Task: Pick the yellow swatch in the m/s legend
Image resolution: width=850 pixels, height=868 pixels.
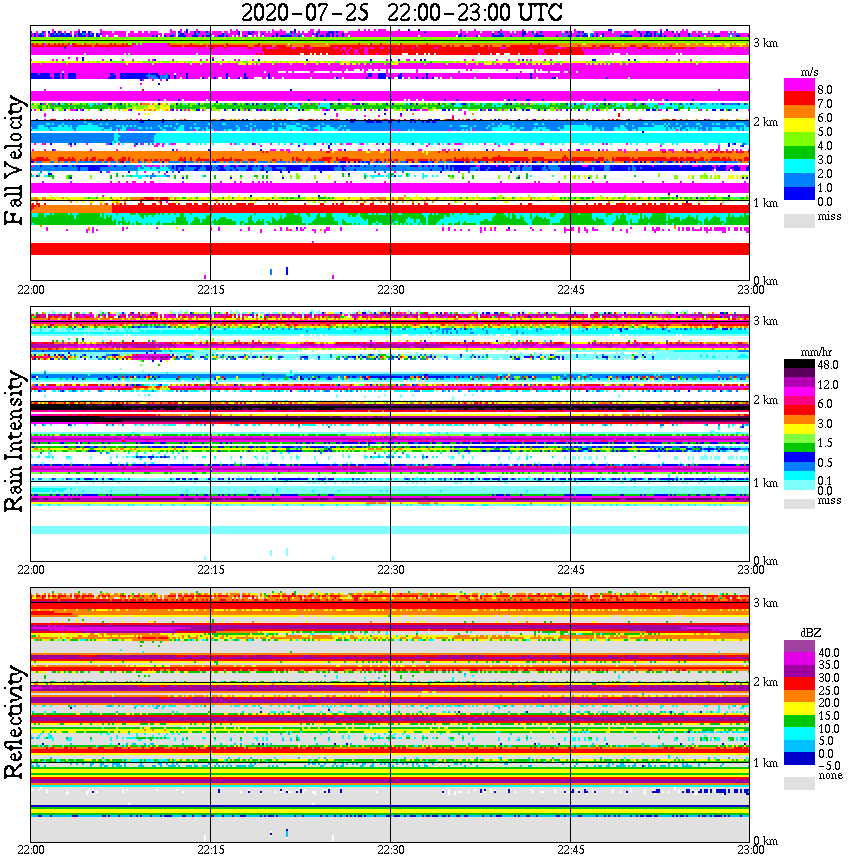Action: pyautogui.click(x=799, y=126)
